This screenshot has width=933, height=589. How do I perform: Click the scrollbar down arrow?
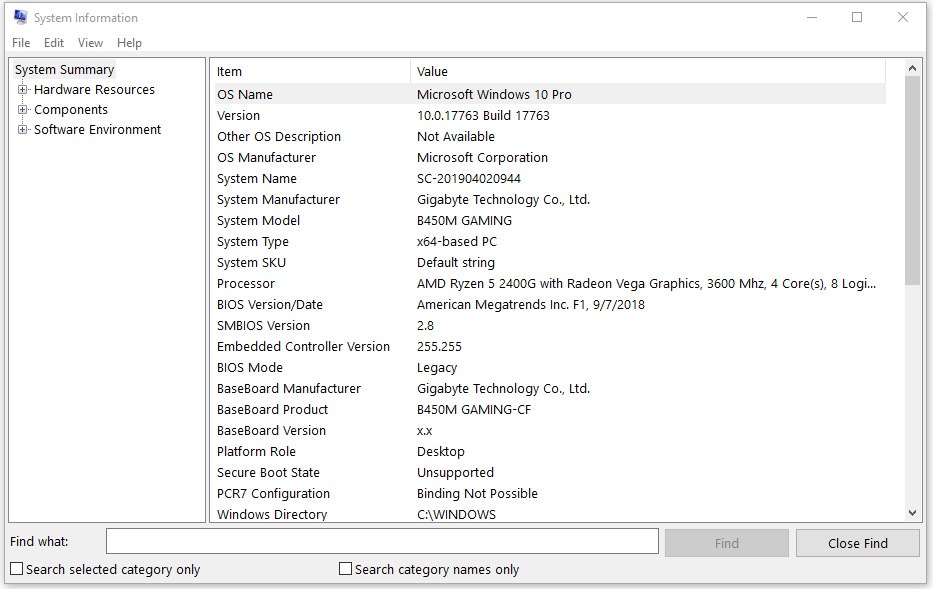(912, 513)
